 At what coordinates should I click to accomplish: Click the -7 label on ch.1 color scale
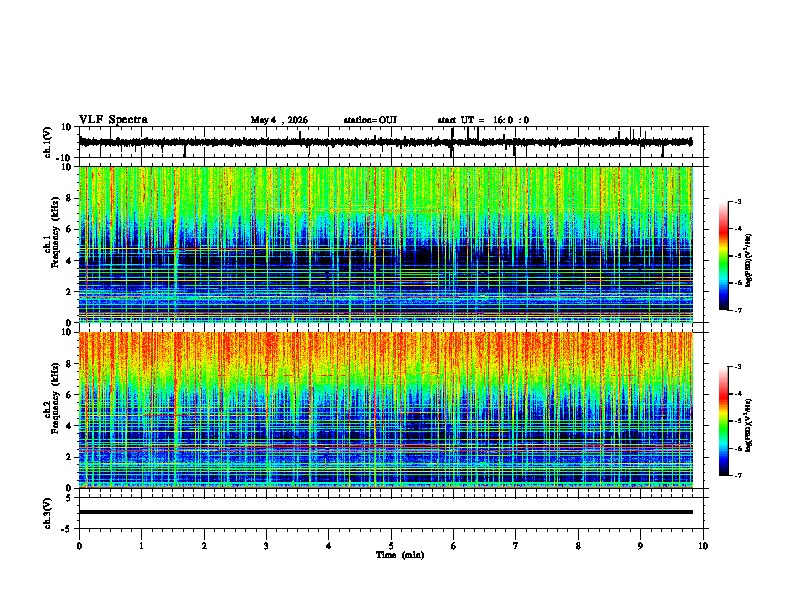tap(737, 310)
